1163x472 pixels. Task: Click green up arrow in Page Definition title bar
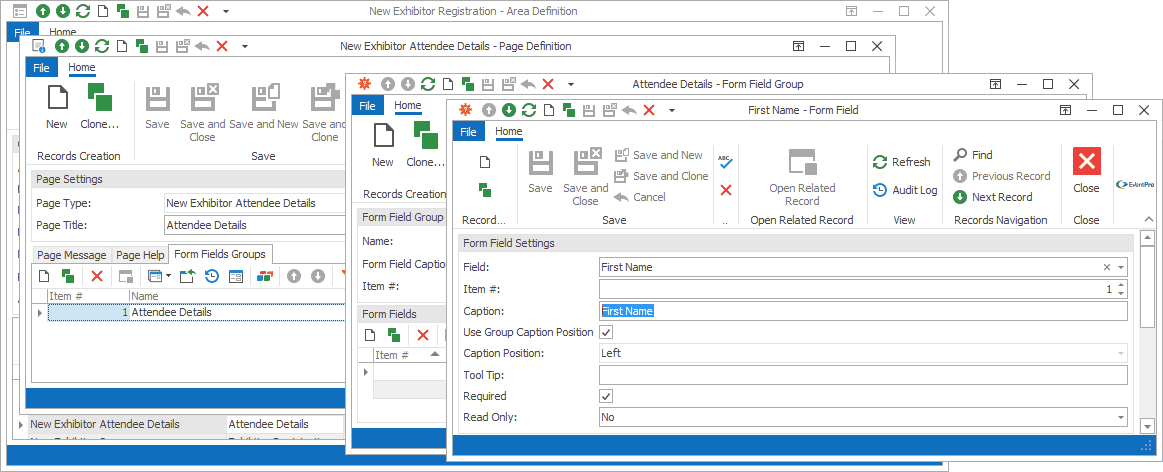62,46
